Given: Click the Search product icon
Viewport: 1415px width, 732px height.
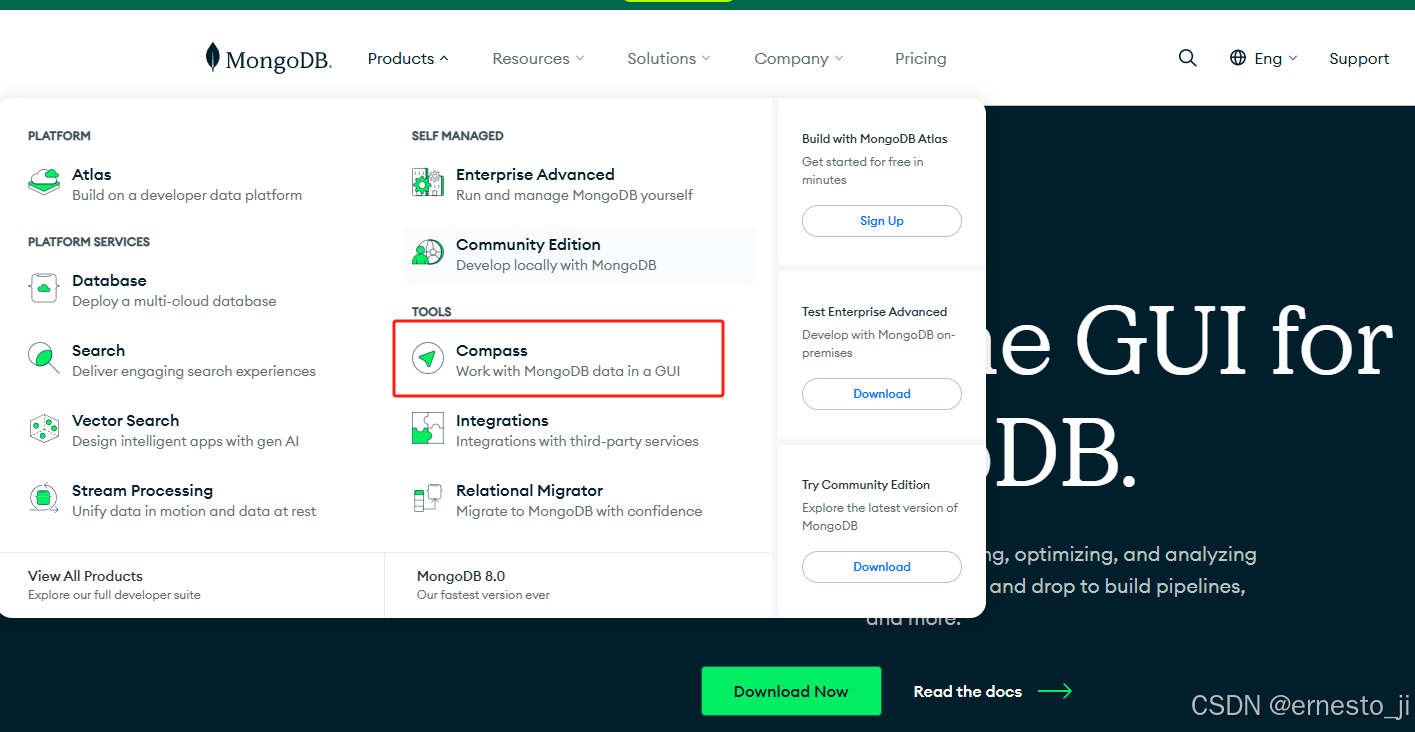Looking at the screenshot, I should click(x=44, y=358).
